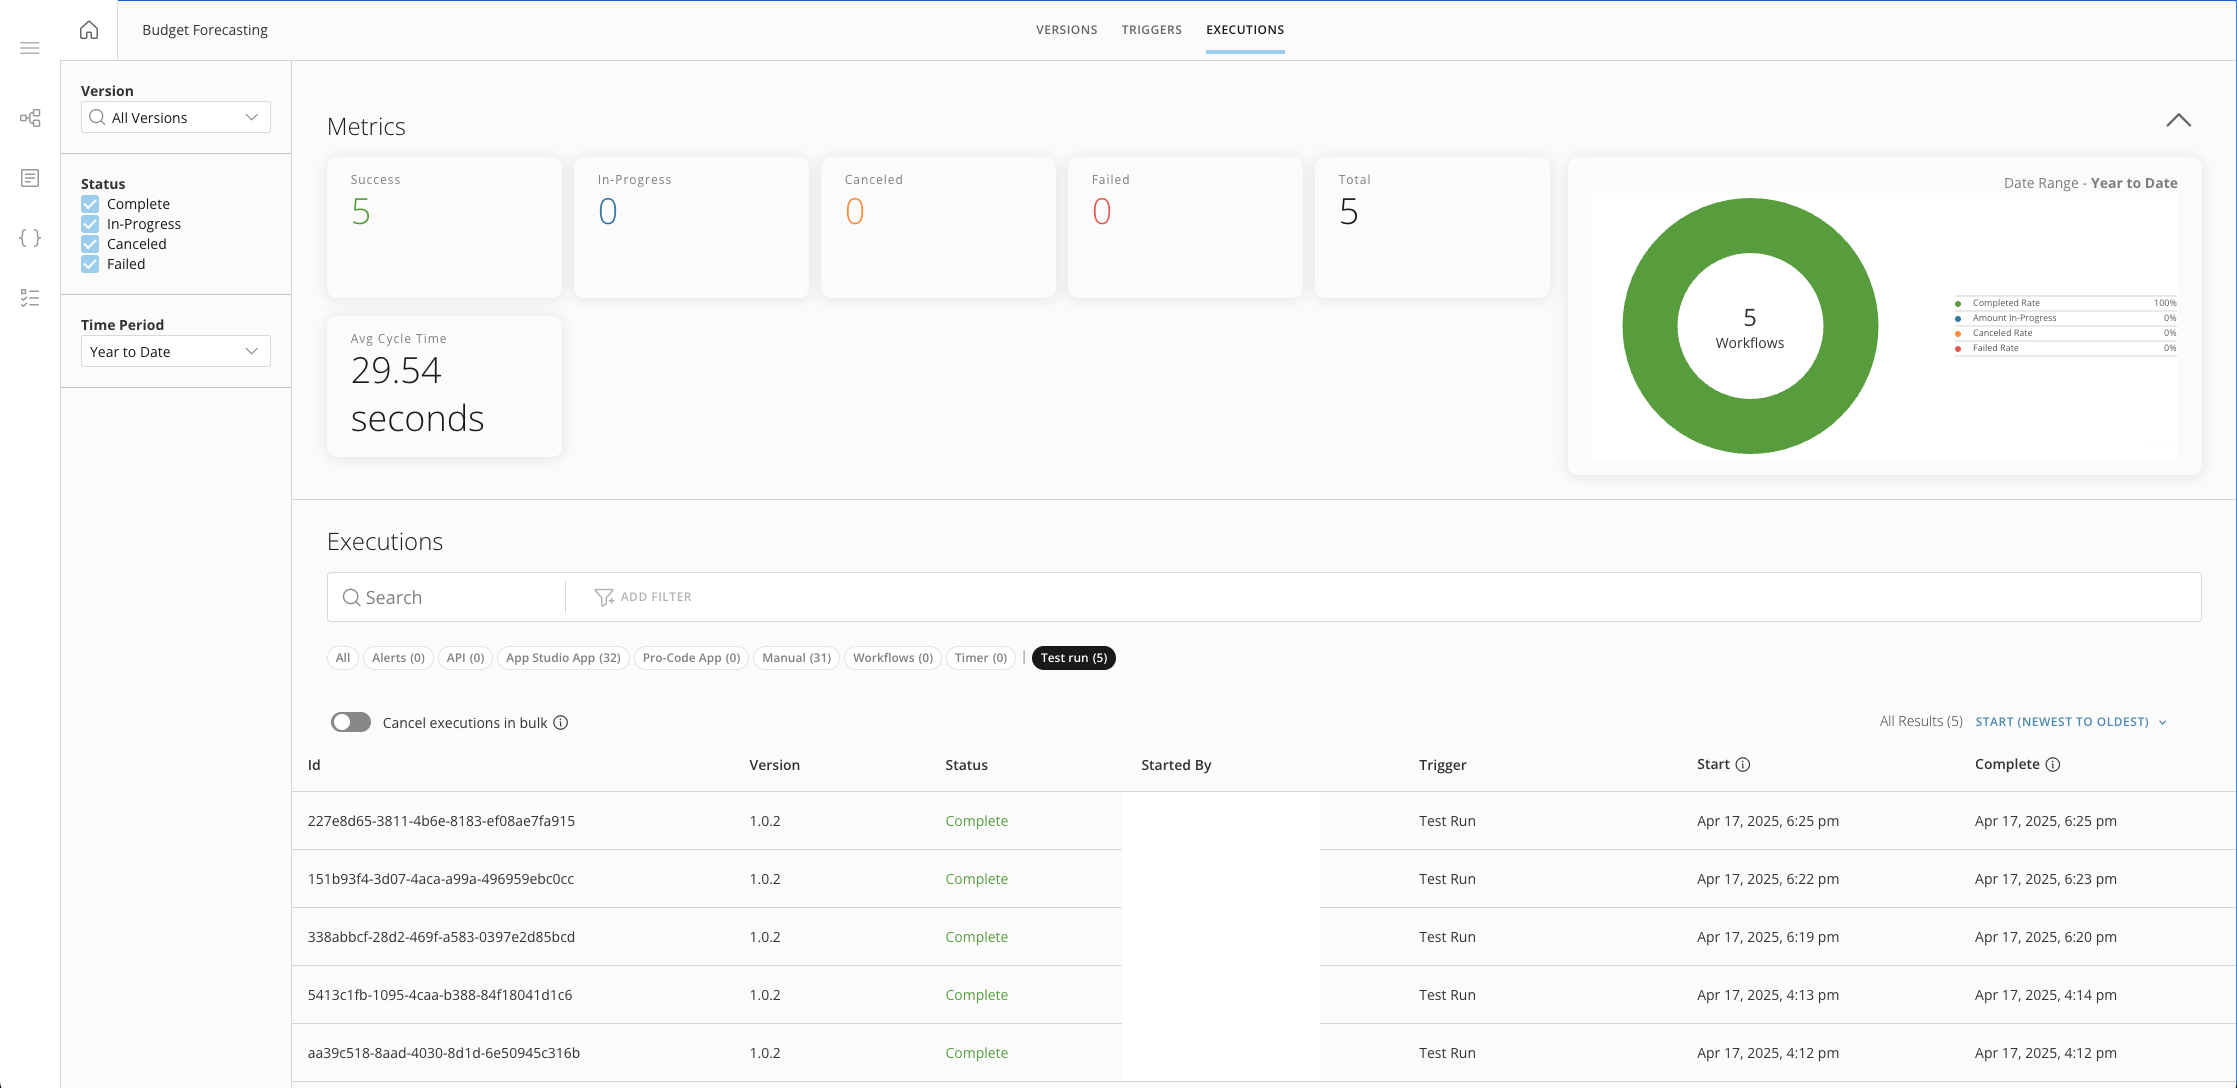Screen dimensions: 2237x1088
Task: Open the All Versions dropdown
Action: 176,118
